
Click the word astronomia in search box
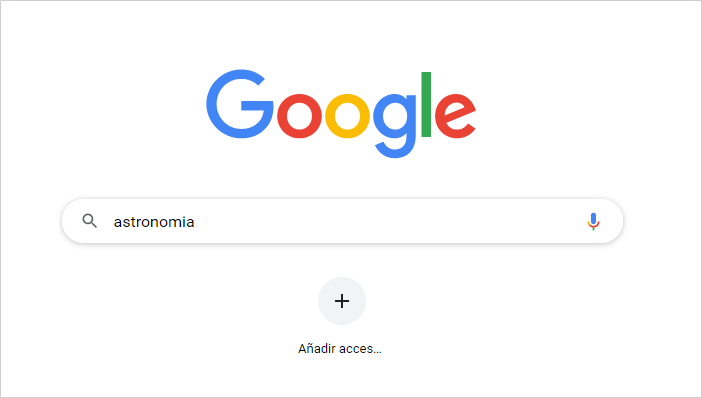point(154,222)
